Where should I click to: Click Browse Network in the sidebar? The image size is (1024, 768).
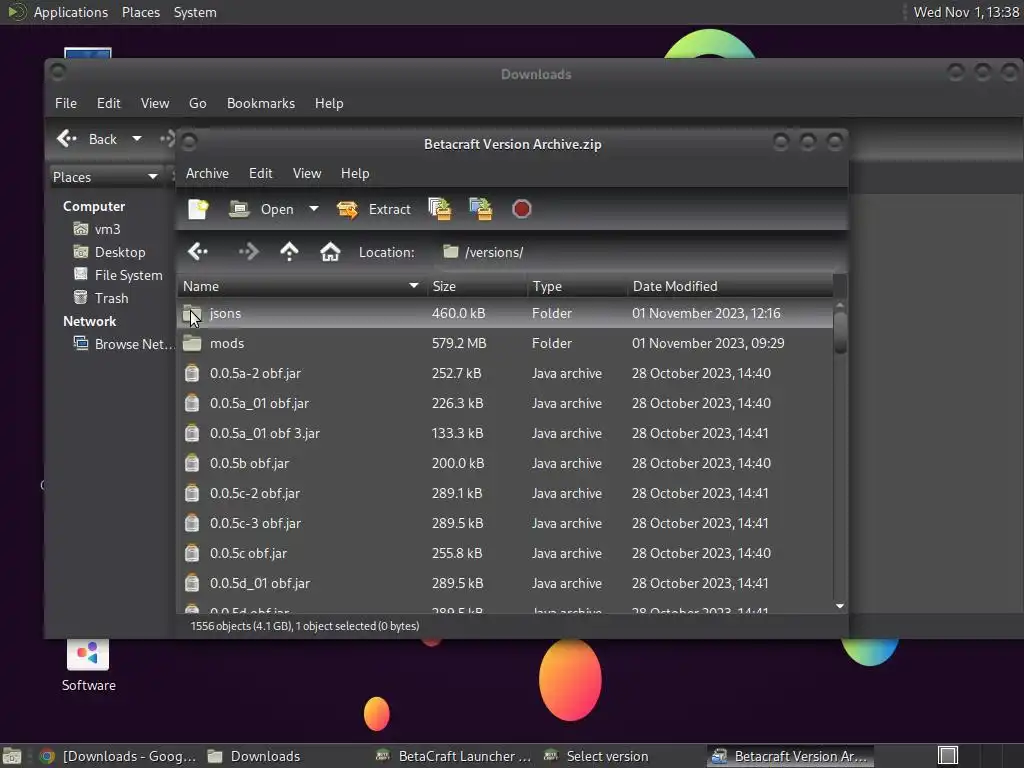click(124, 344)
